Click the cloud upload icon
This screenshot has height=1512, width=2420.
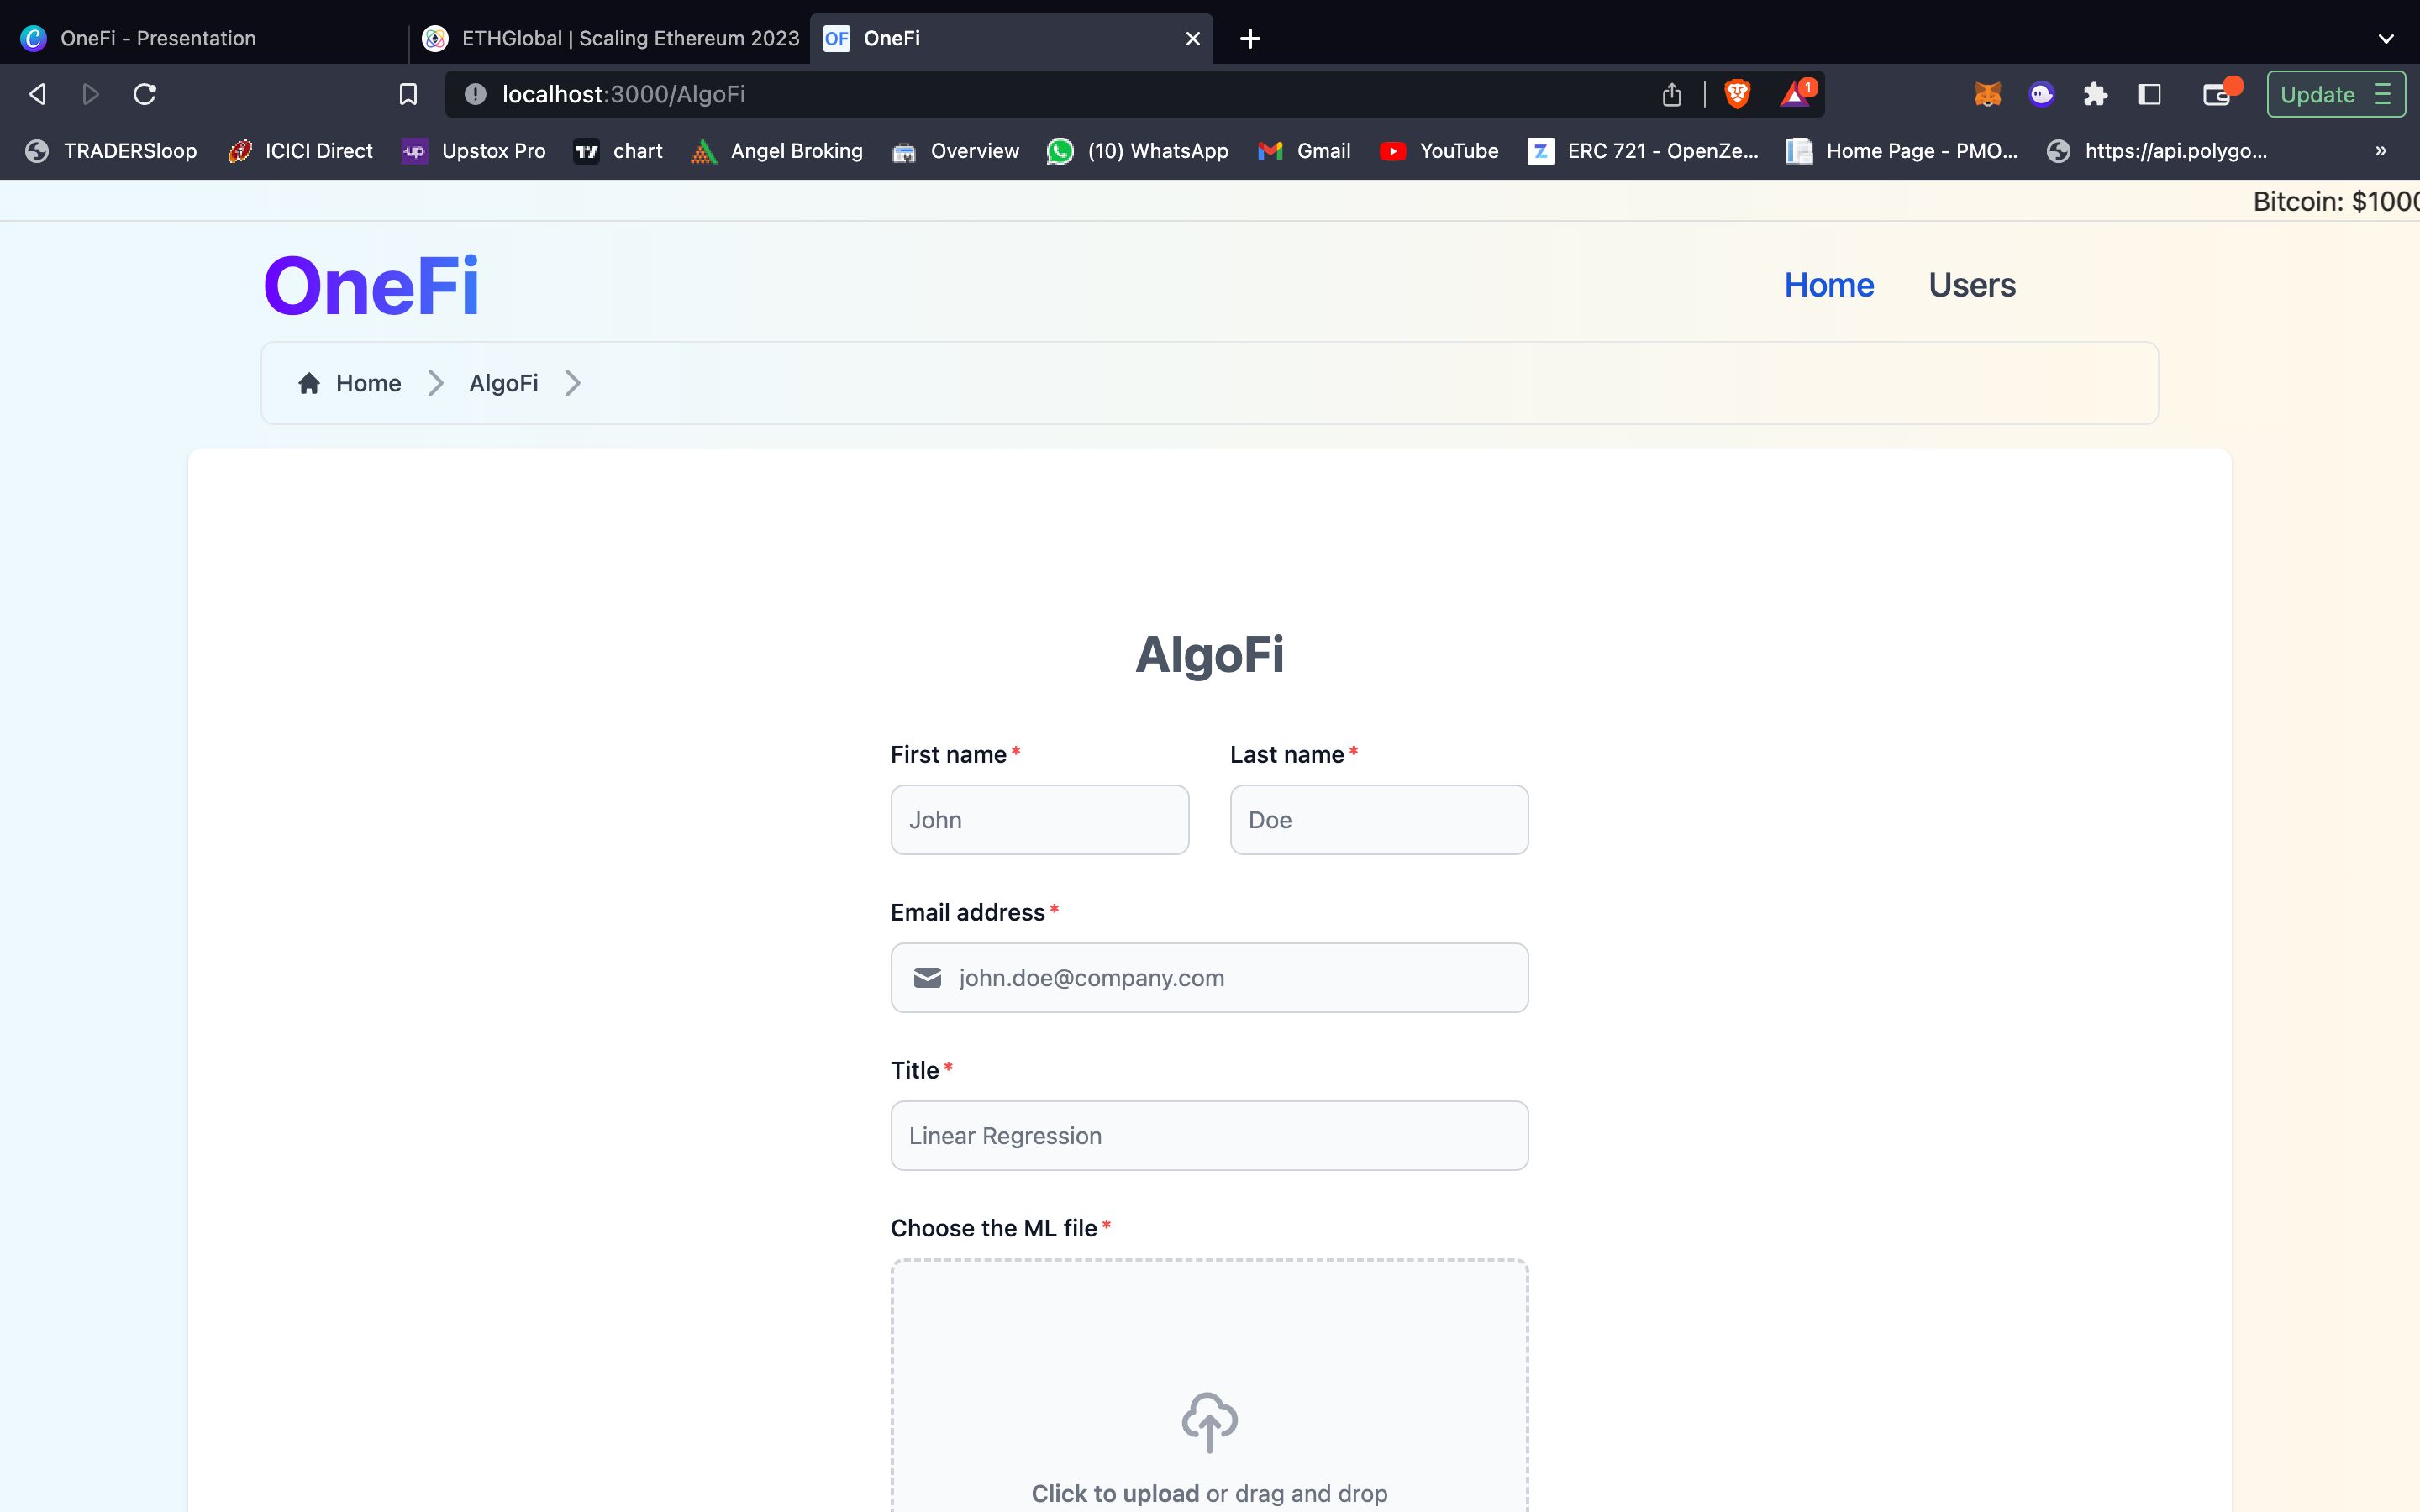click(1209, 1420)
